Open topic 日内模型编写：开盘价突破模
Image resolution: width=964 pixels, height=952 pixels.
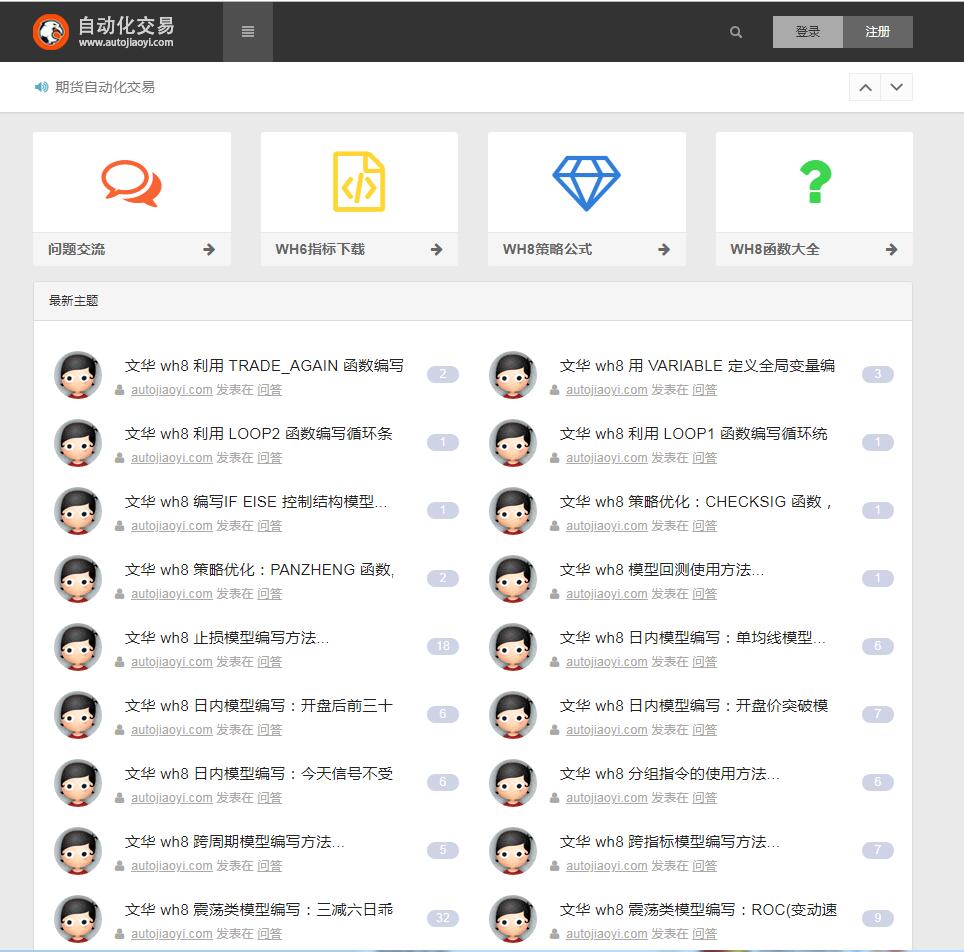click(x=693, y=706)
